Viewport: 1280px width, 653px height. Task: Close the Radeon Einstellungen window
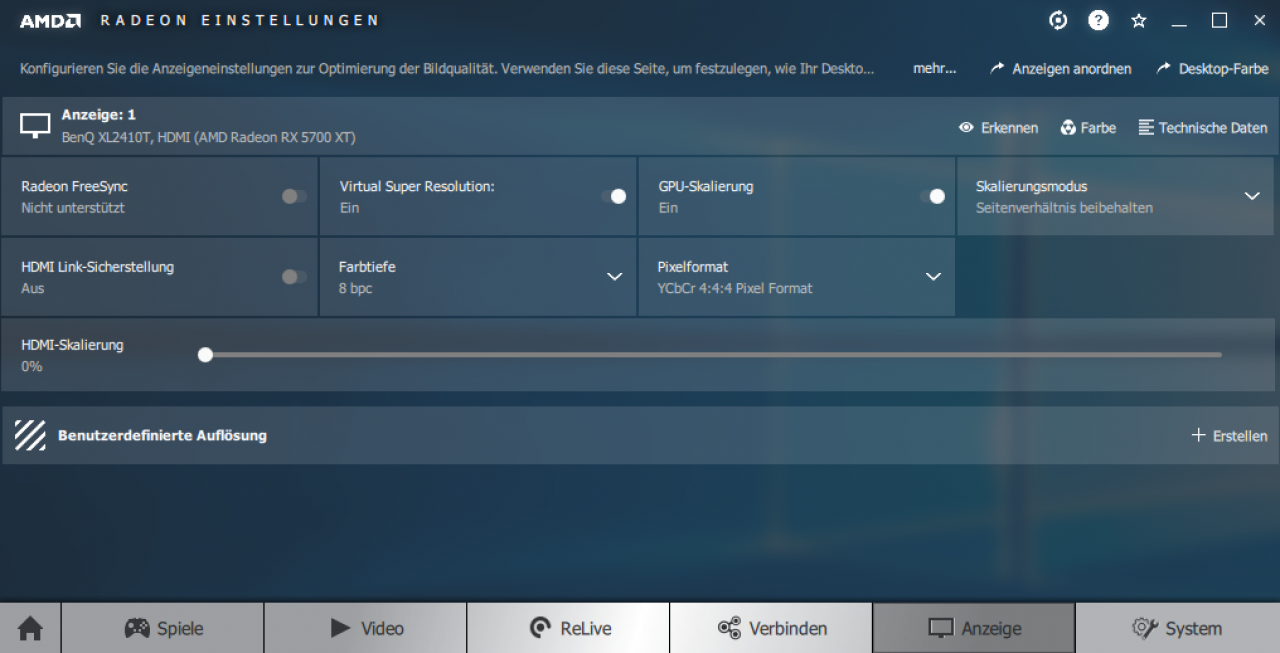click(1259, 20)
